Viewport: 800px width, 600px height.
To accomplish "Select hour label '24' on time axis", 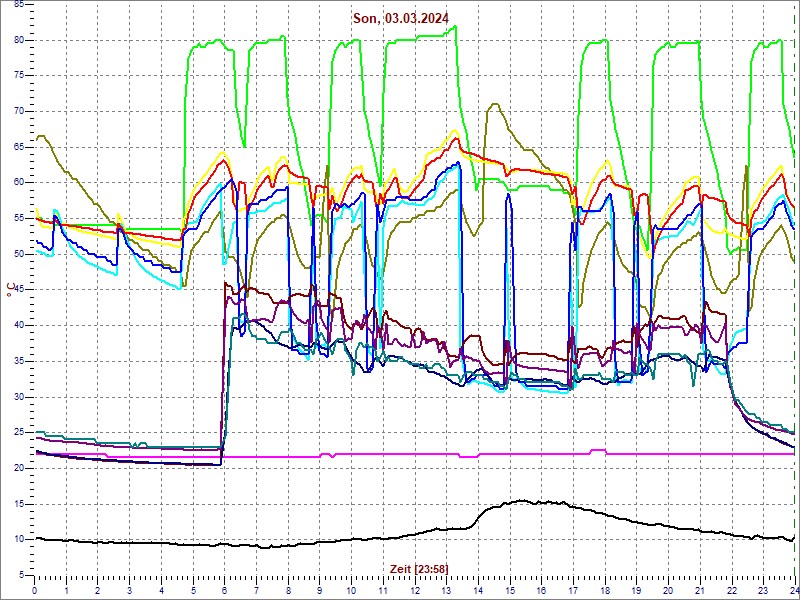I will click(x=793, y=590).
